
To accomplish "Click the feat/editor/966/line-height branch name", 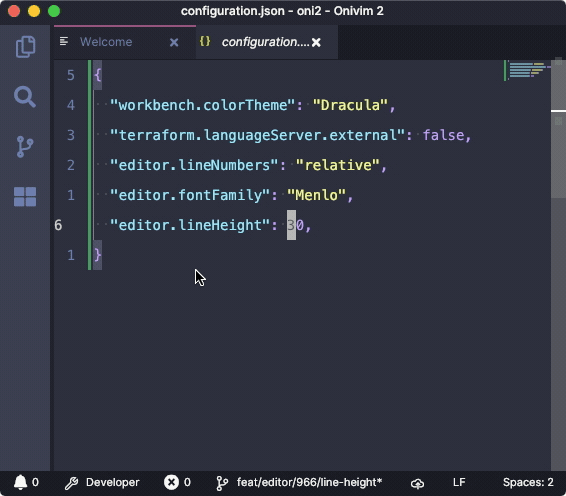I will 309,482.
